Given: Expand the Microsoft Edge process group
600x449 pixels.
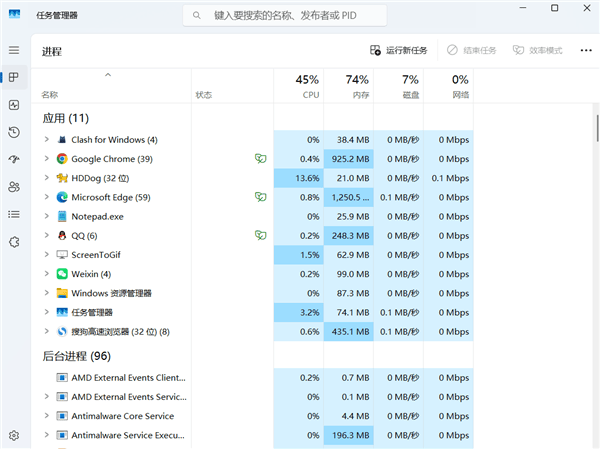Looking at the screenshot, I should pos(46,197).
